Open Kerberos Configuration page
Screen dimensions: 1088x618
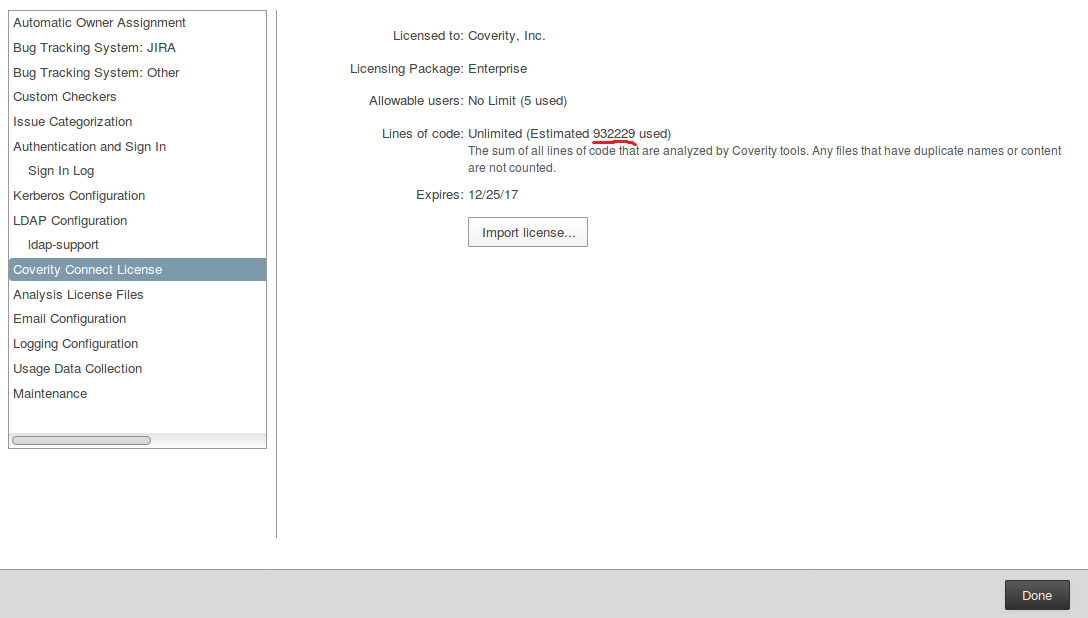pos(137,196)
